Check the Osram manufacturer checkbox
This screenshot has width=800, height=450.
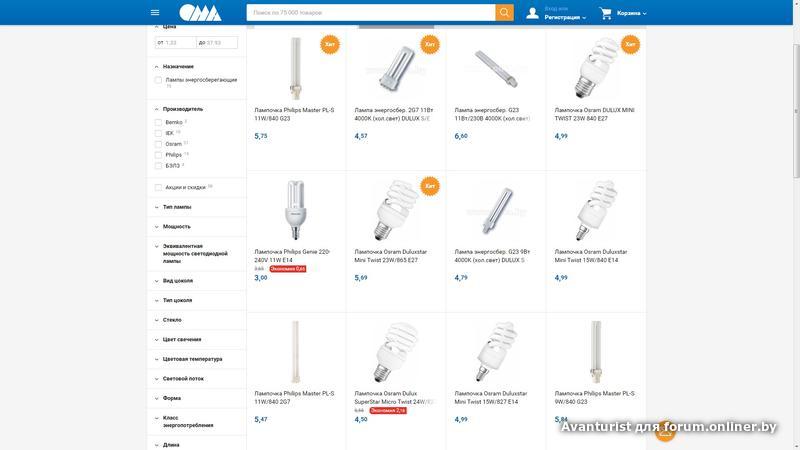[x=158, y=144]
